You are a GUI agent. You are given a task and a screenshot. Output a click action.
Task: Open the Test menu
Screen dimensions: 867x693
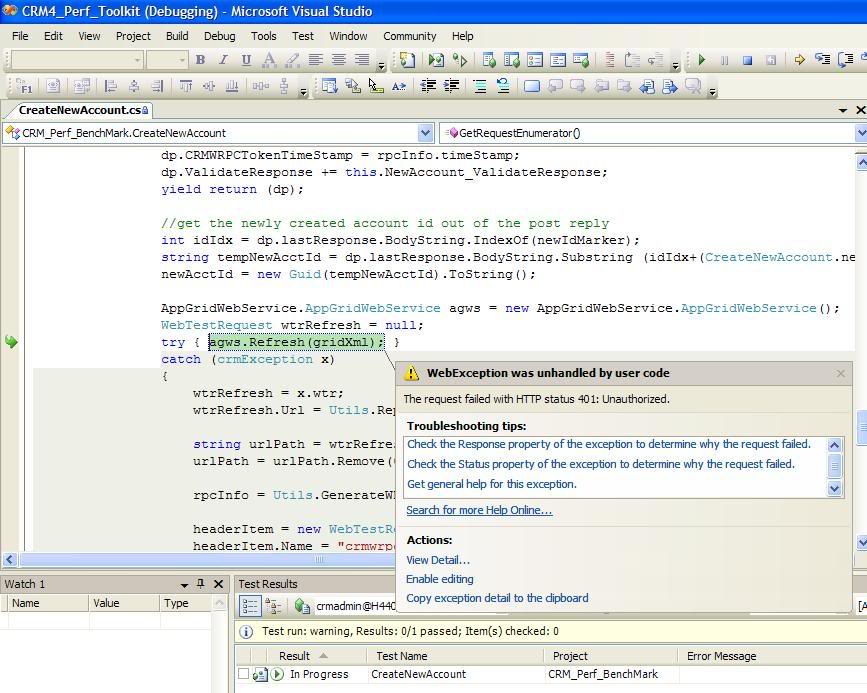click(303, 36)
